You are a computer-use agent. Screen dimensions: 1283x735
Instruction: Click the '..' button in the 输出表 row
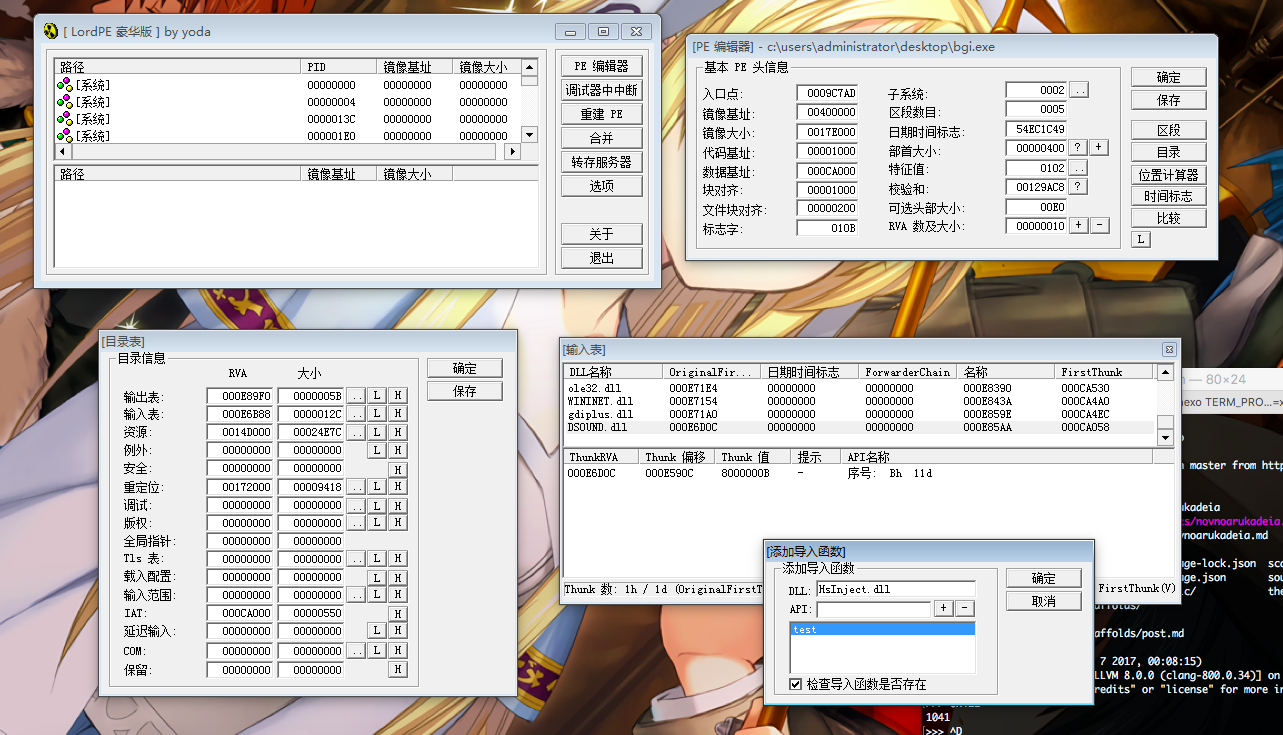click(x=356, y=396)
